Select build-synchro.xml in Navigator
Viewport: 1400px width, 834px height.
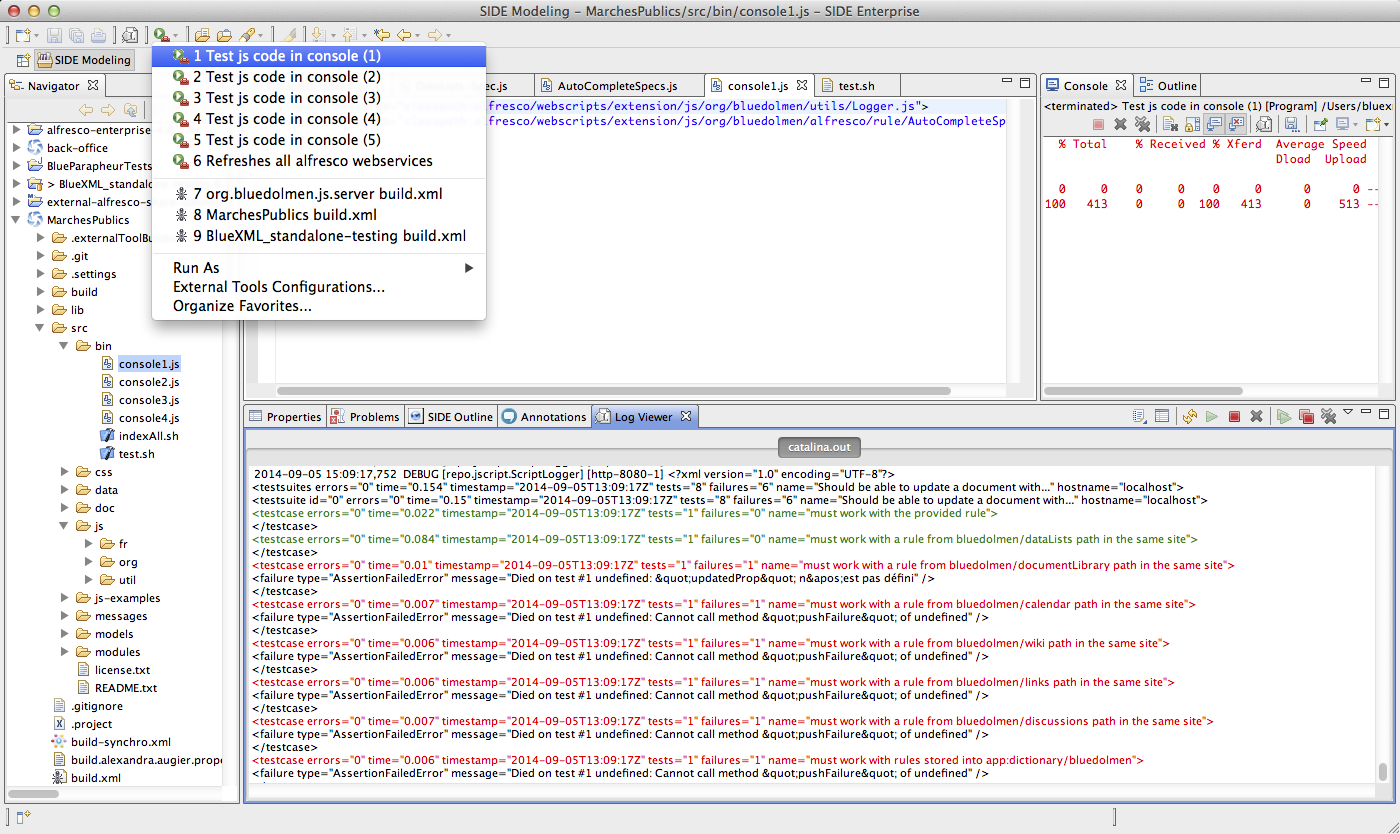120,742
